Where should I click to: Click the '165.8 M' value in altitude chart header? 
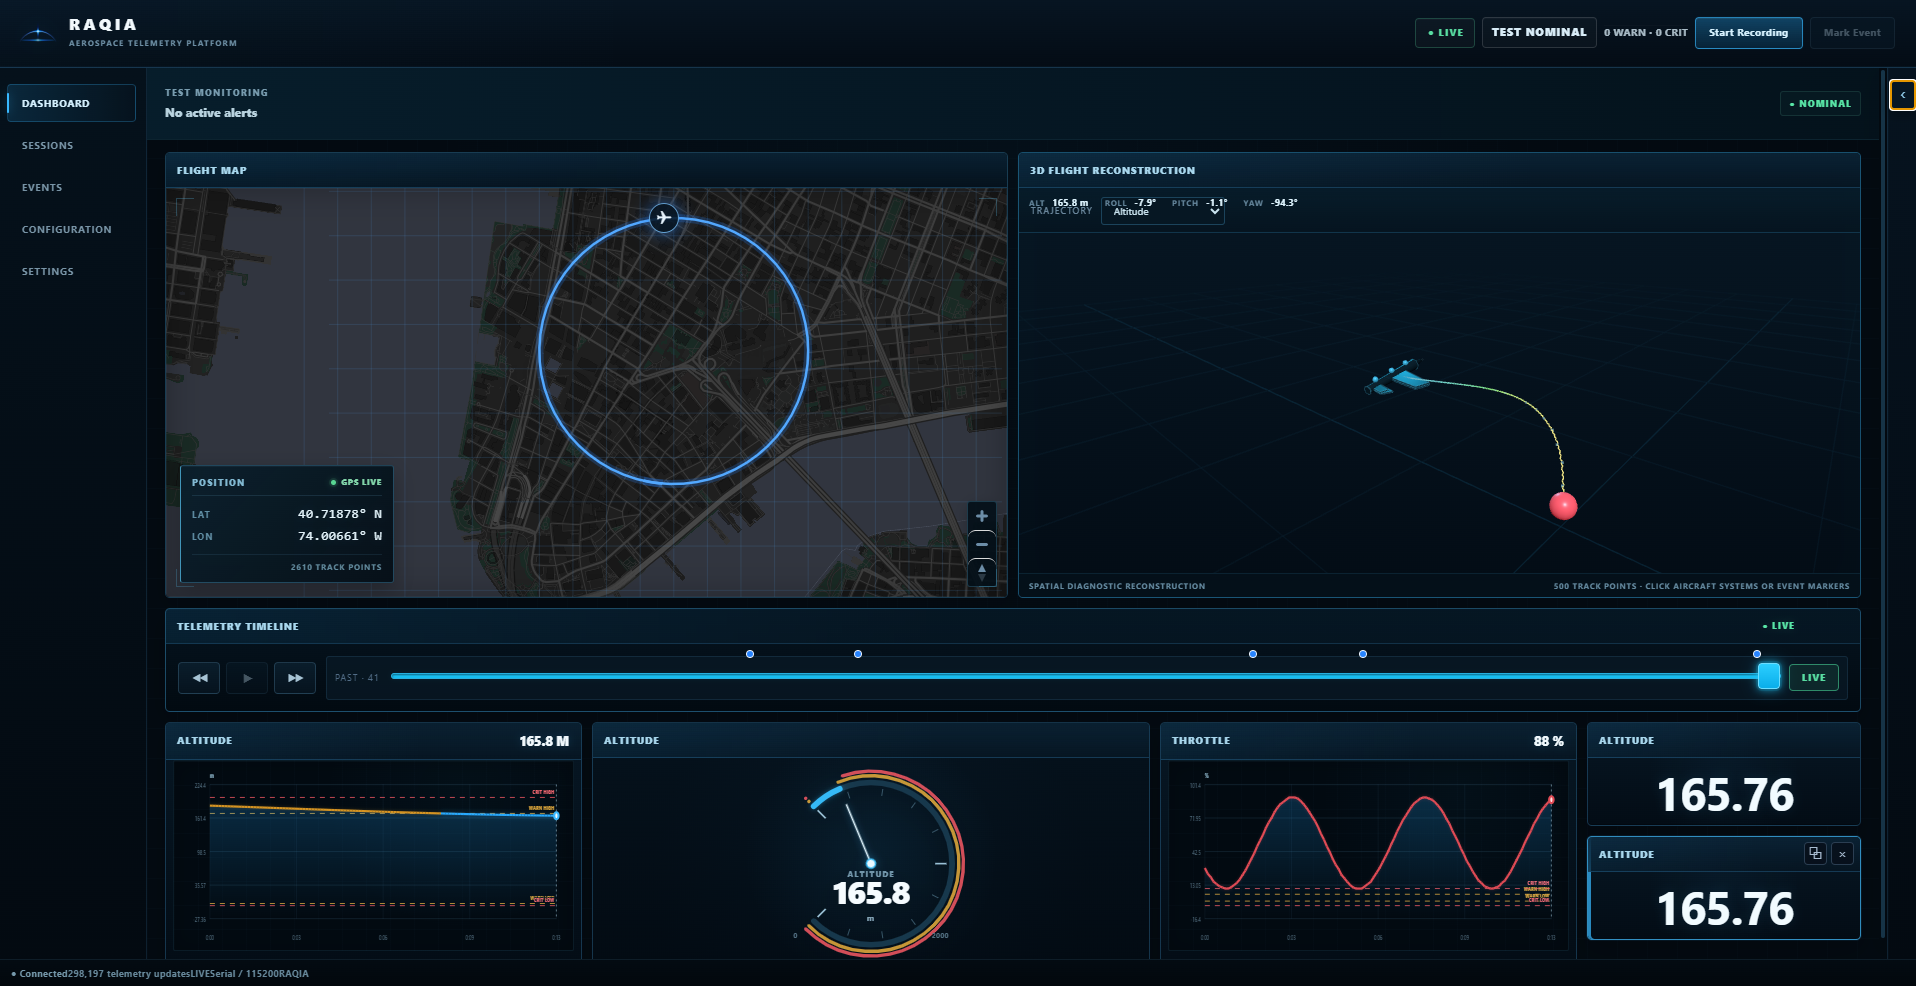[x=544, y=741]
